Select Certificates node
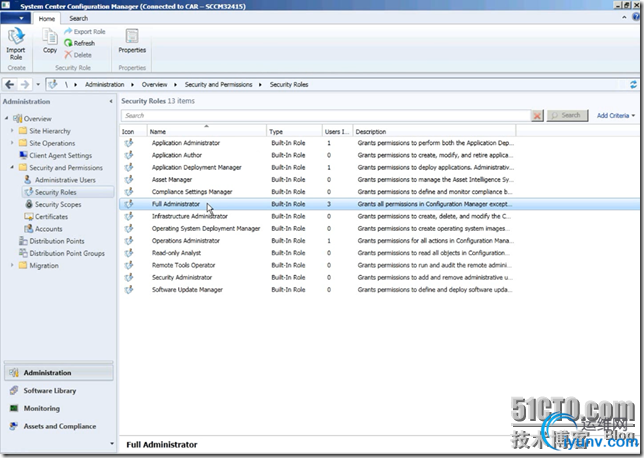This screenshot has height=458, width=644. coord(46,216)
